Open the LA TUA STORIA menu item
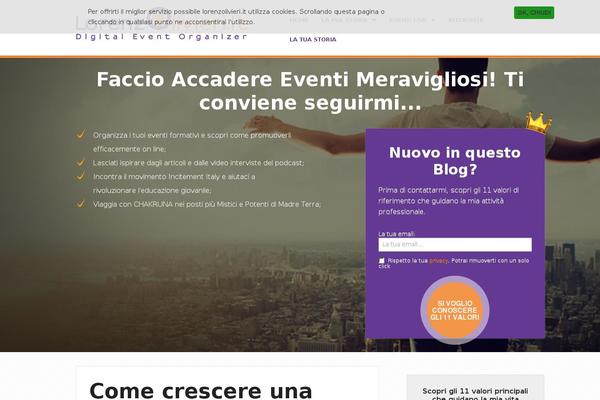Screen dimensions: 600x400 pyautogui.click(x=313, y=39)
